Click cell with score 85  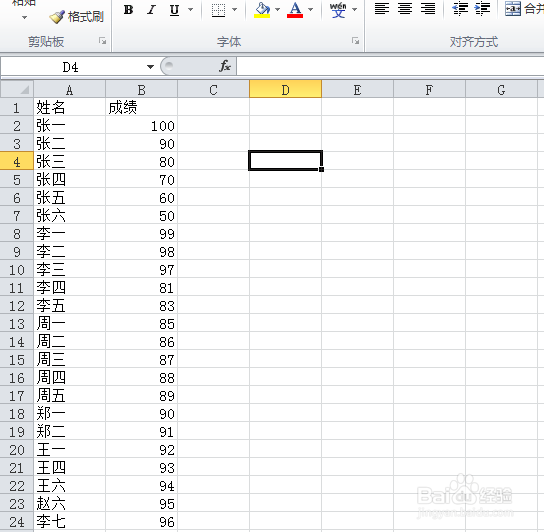(141, 323)
